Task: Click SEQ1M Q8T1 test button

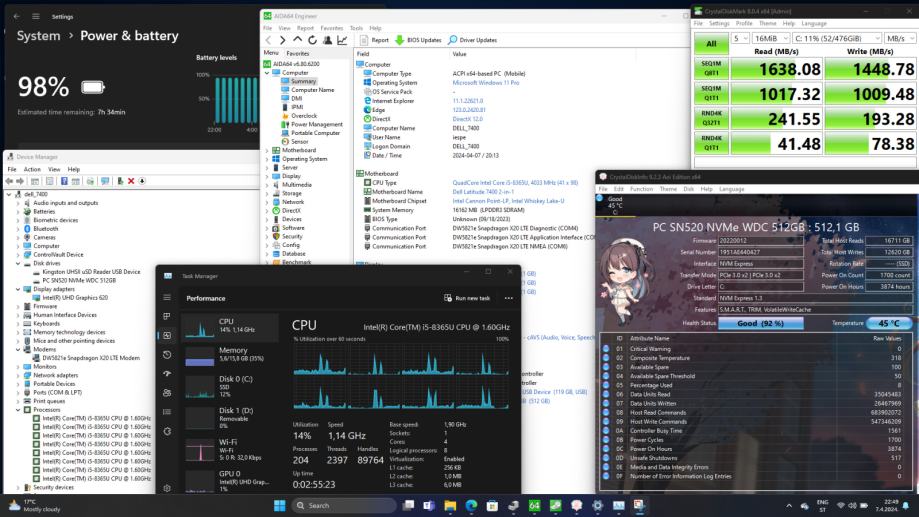Action: 711,69
